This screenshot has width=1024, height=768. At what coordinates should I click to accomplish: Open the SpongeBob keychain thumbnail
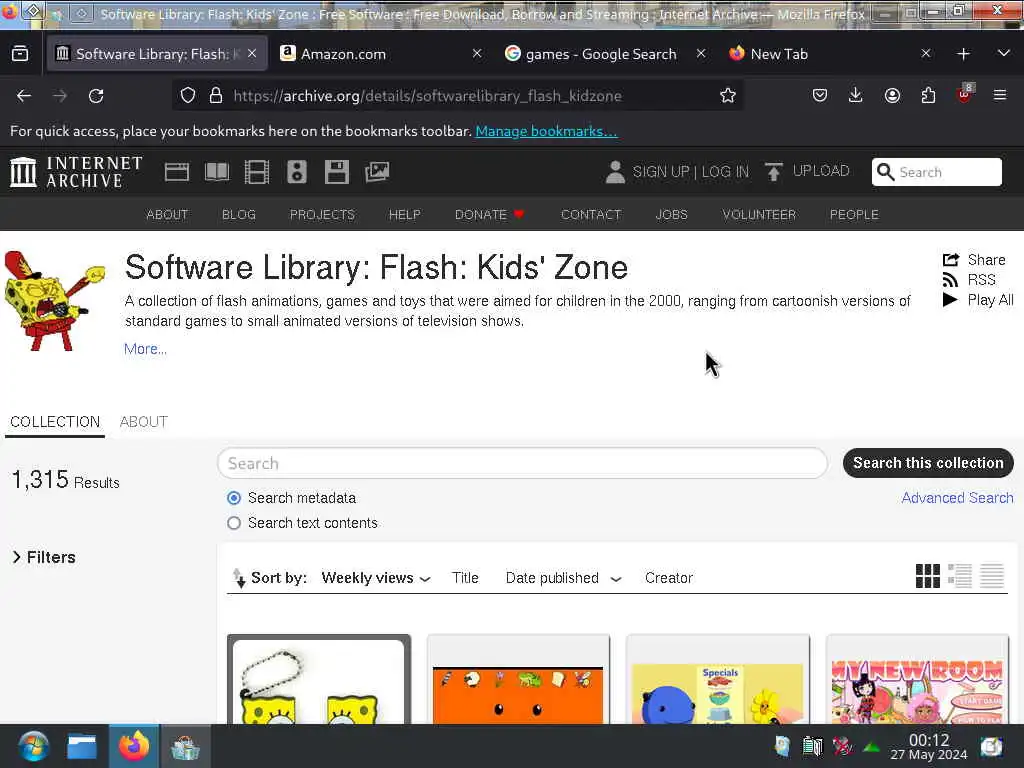pyautogui.click(x=319, y=679)
